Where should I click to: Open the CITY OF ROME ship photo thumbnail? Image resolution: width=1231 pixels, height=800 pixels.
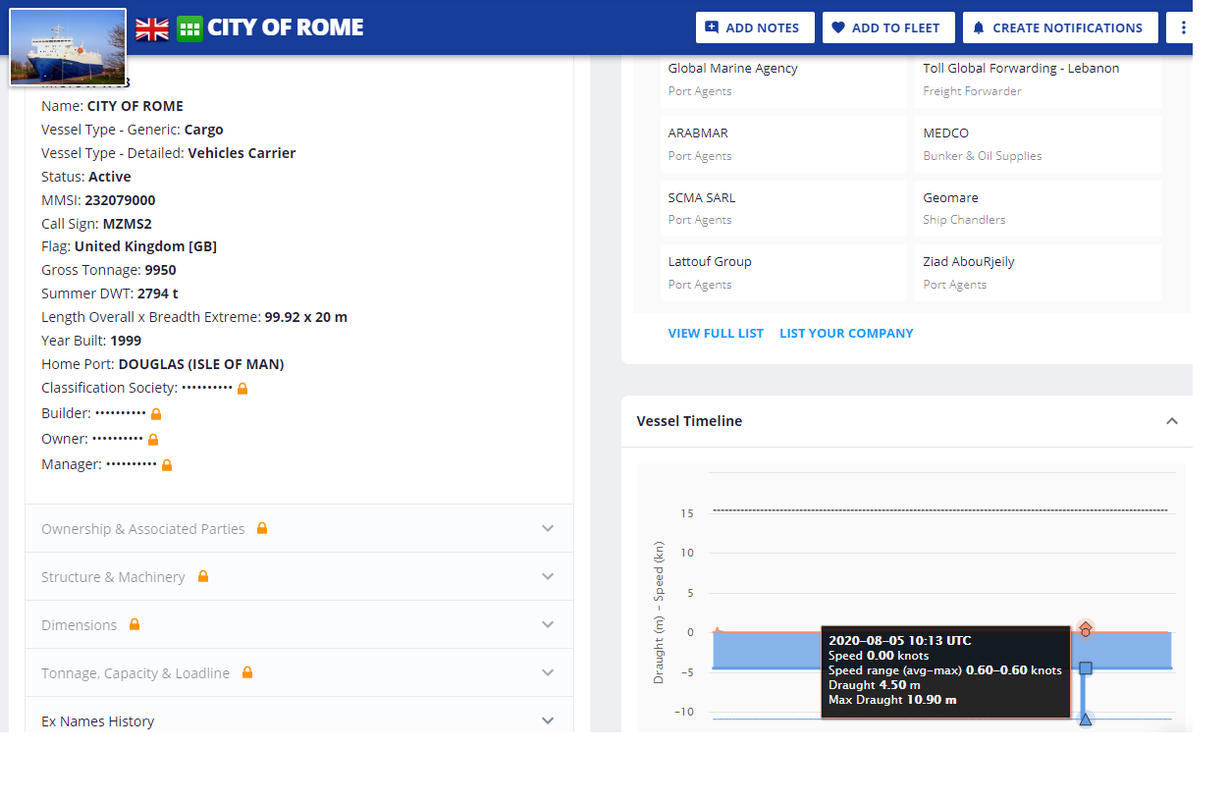coord(67,46)
